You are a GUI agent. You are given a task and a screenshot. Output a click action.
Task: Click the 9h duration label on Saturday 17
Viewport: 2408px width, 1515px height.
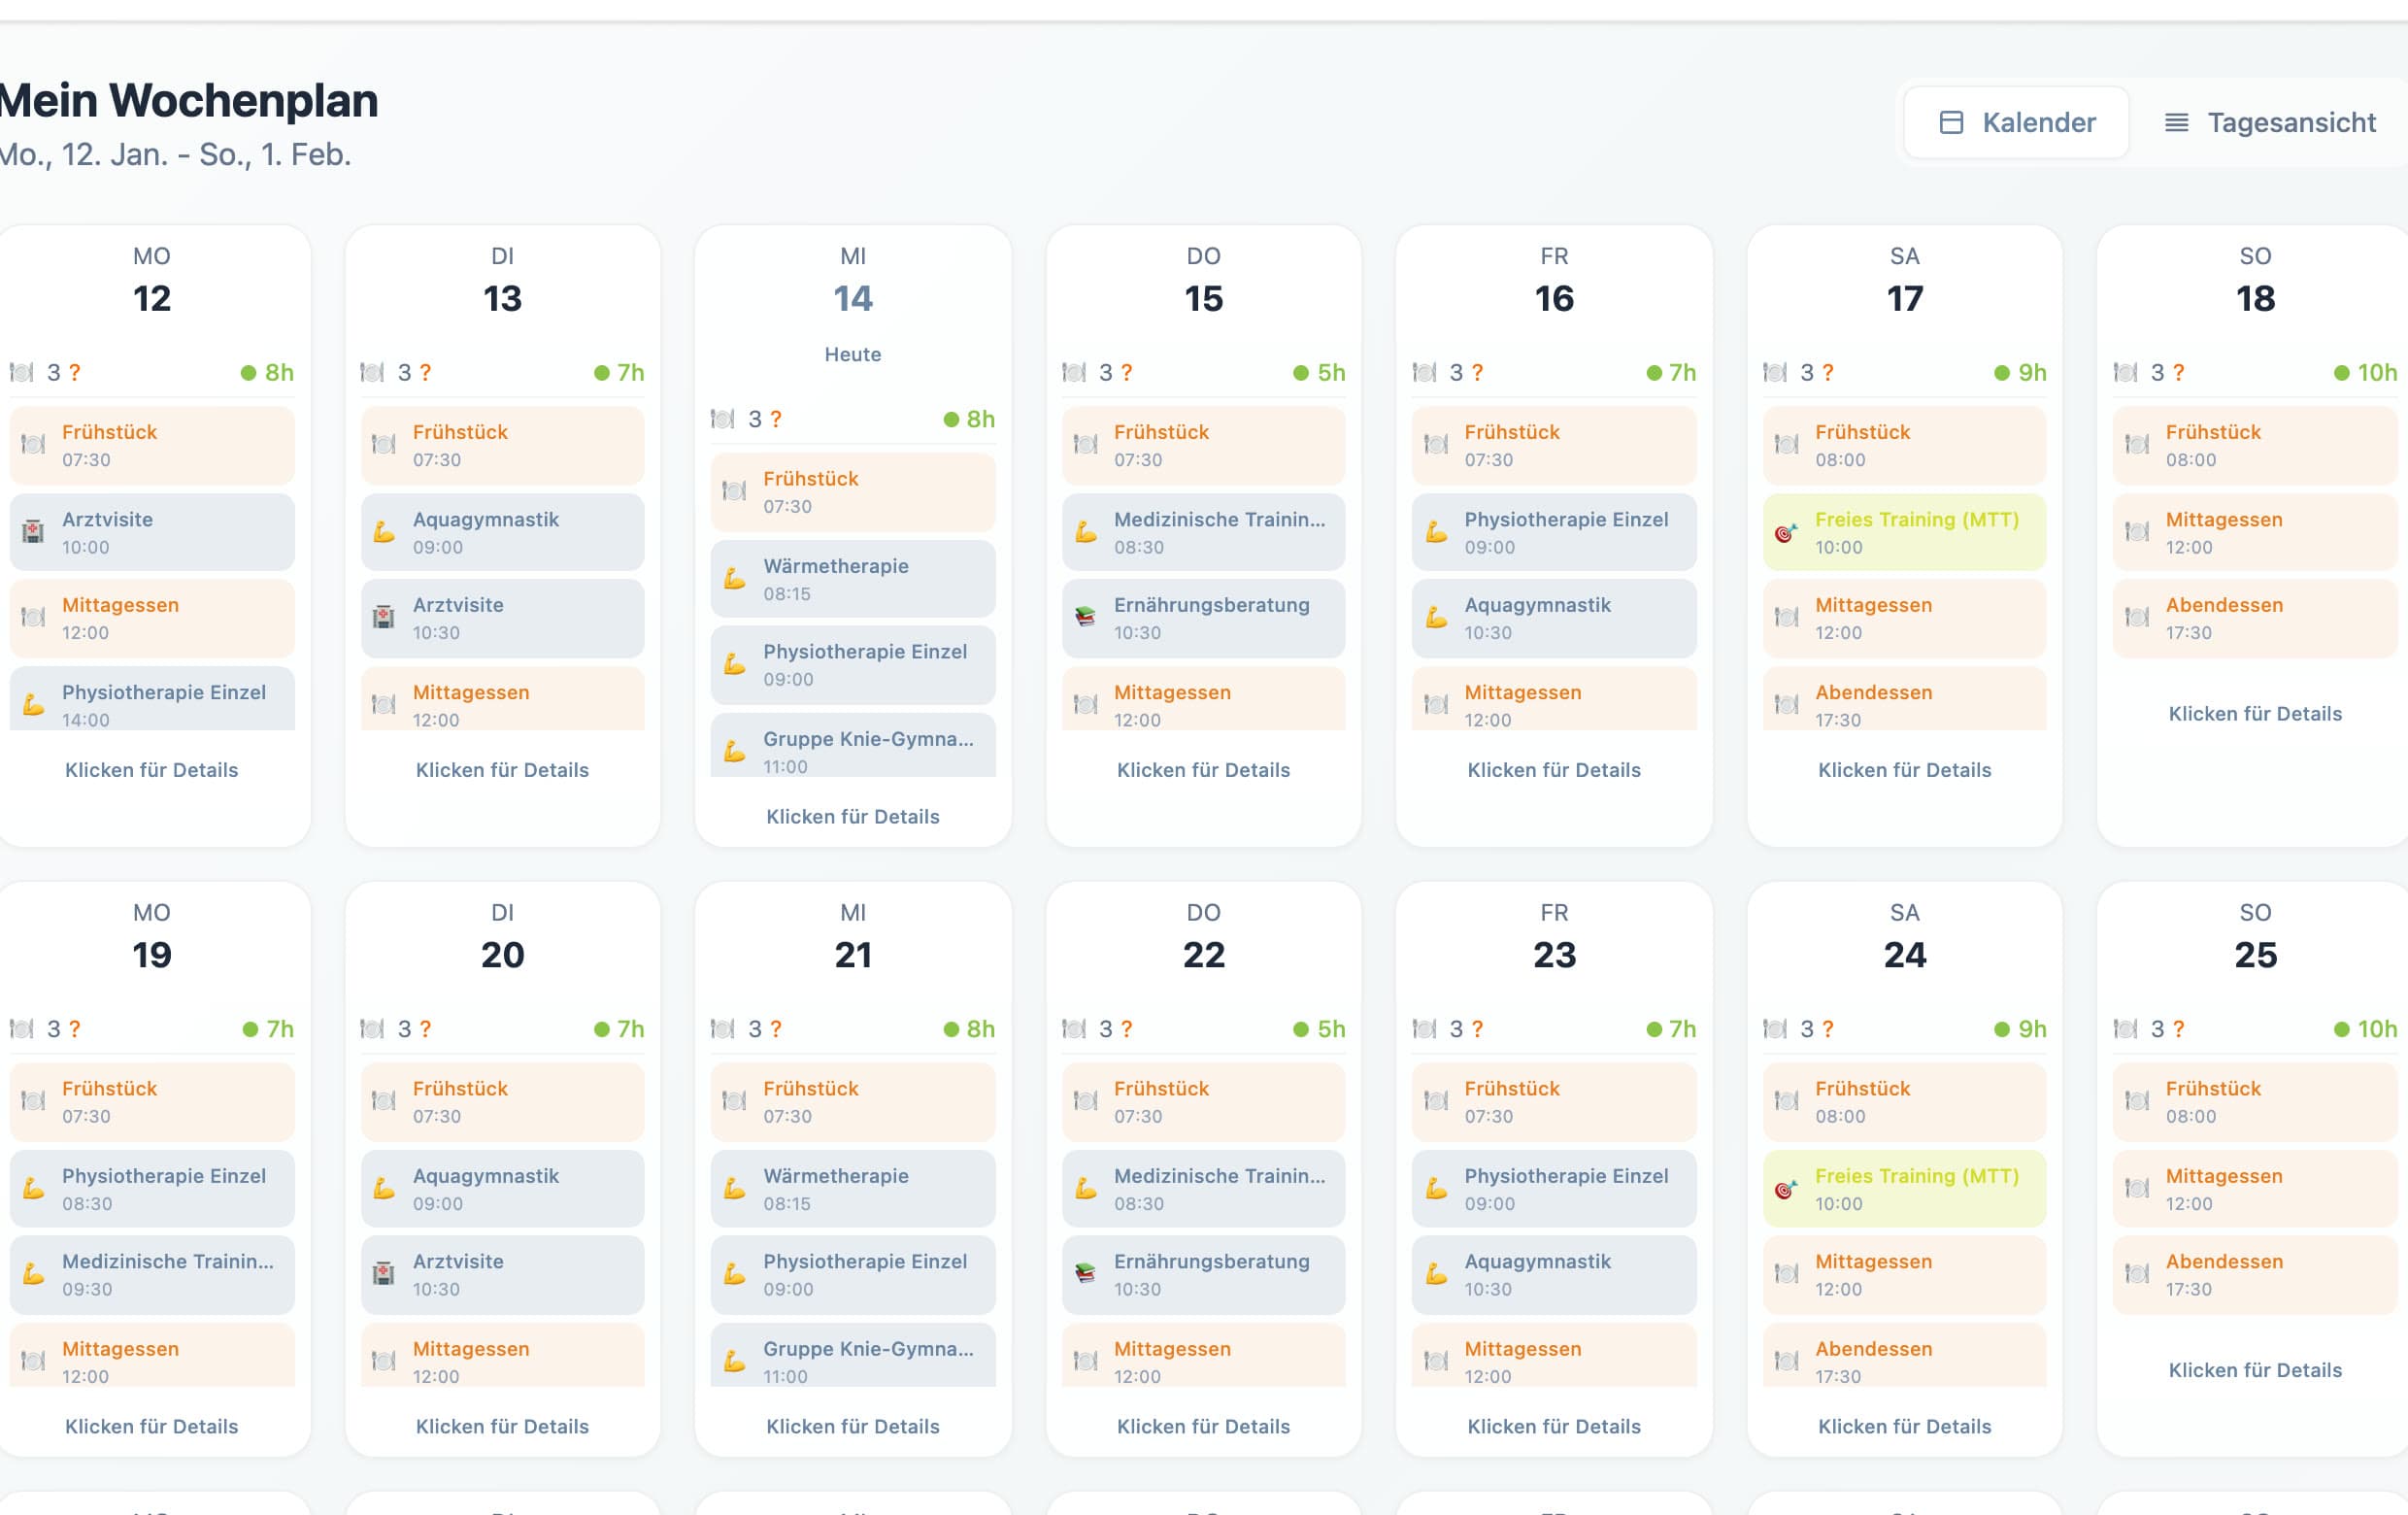pyautogui.click(x=2031, y=372)
